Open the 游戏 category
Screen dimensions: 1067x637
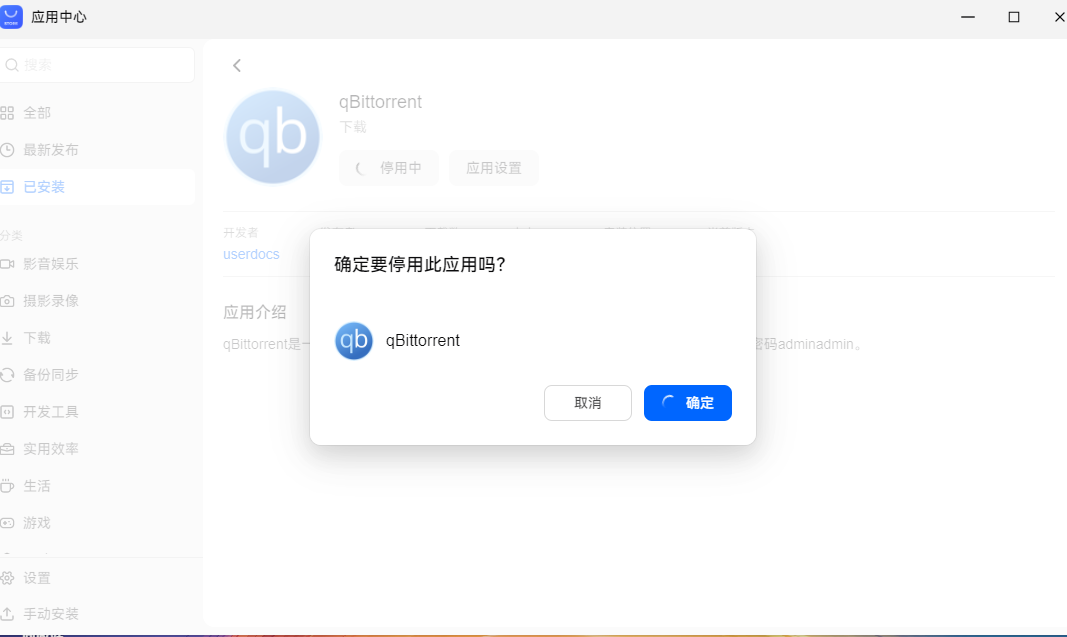tap(95, 523)
